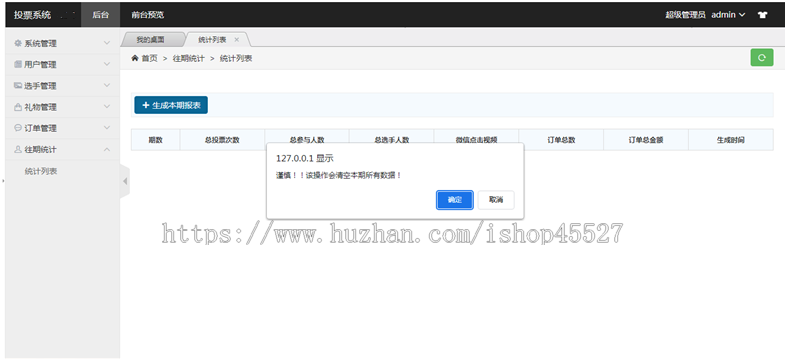Expand the 选手管理 menu chevron

(x=107, y=85)
